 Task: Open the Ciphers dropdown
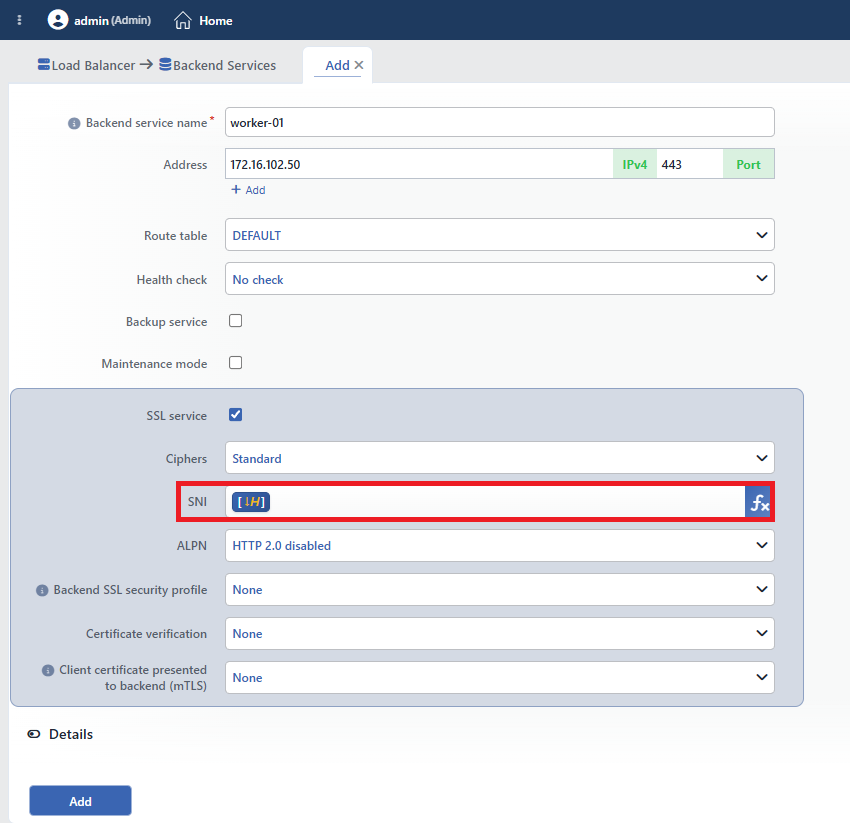(x=500, y=458)
